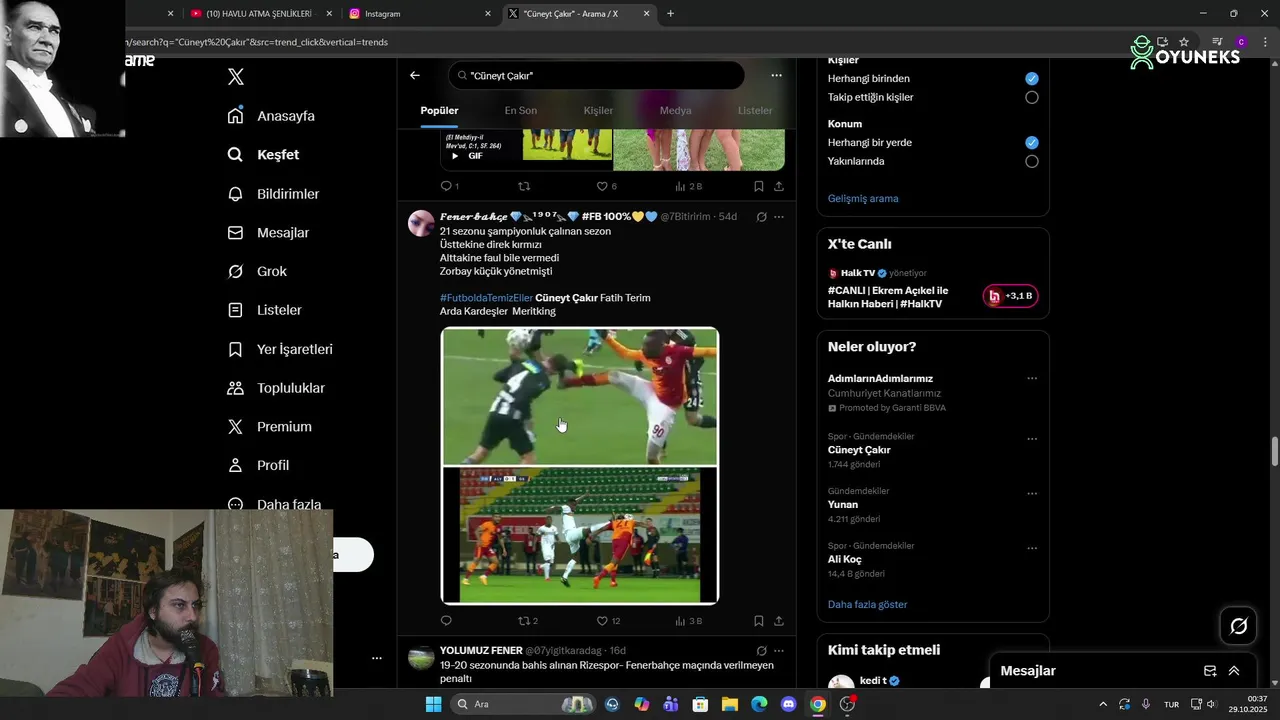This screenshot has width=1280, height=720.
Task: Select Herhangi bir yerde radio option
Action: click(1032, 143)
